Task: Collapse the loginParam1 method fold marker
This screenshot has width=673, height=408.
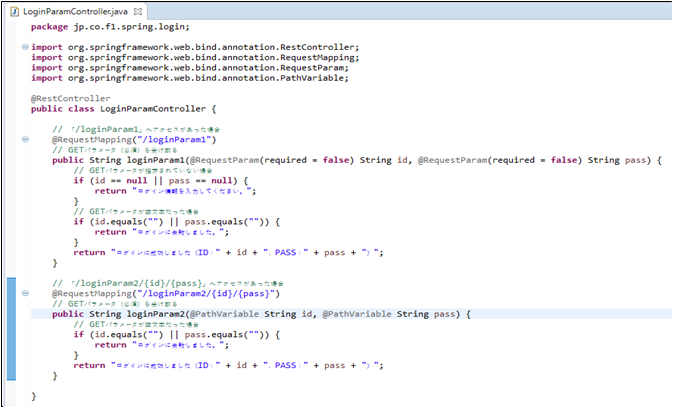Action: click(24, 141)
